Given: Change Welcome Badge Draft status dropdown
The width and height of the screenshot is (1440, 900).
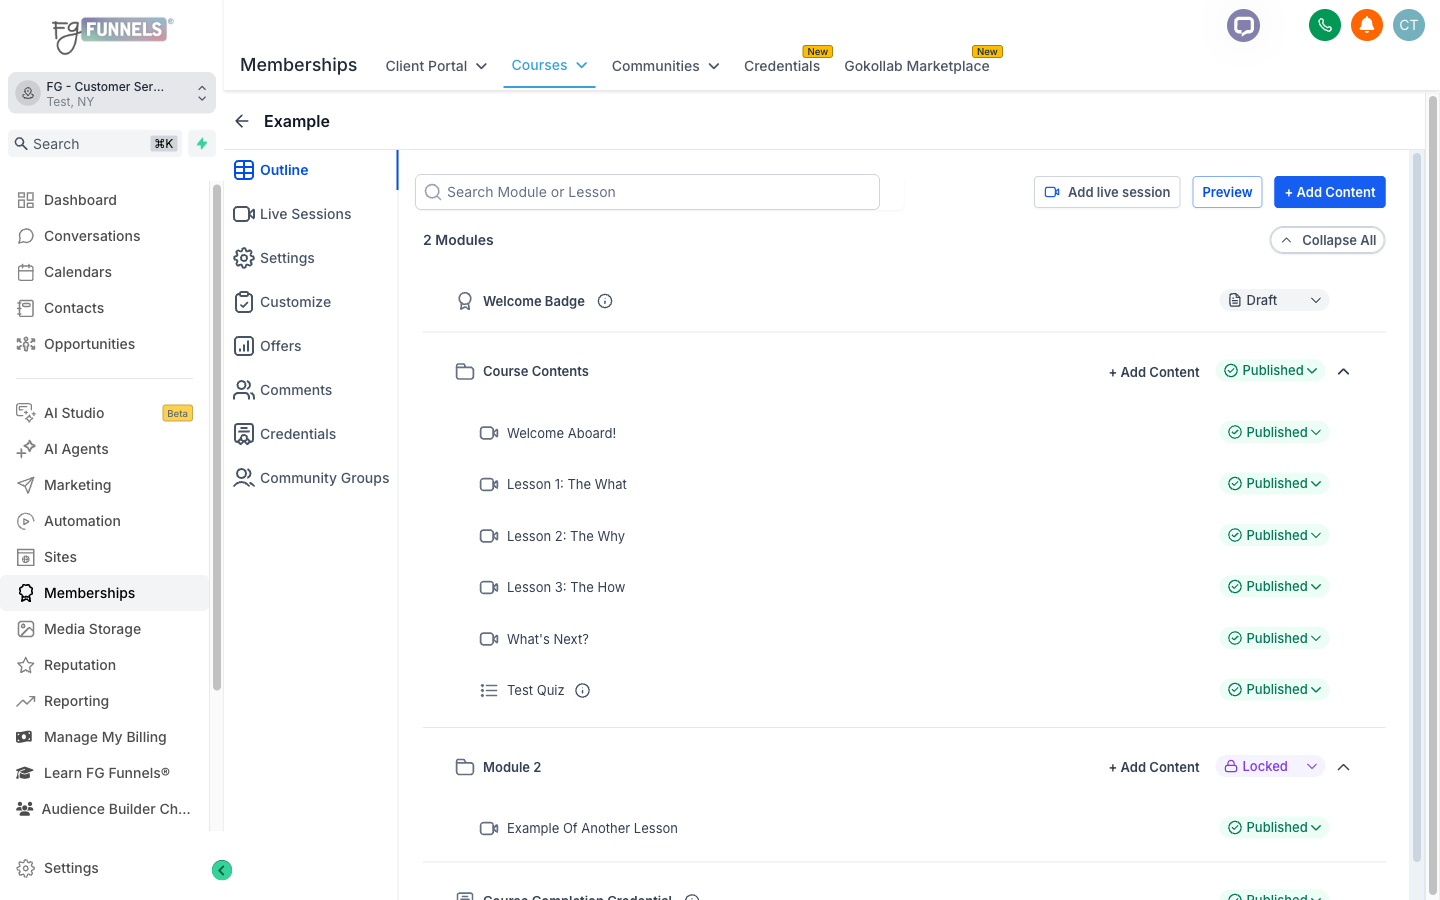Looking at the screenshot, I should 1275,300.
